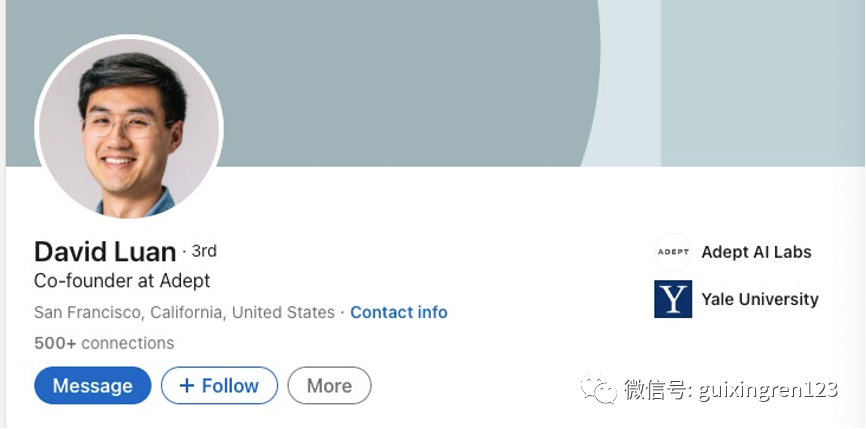Click the San Francisco location text
The image size is (866, 429).
[184, 312]
